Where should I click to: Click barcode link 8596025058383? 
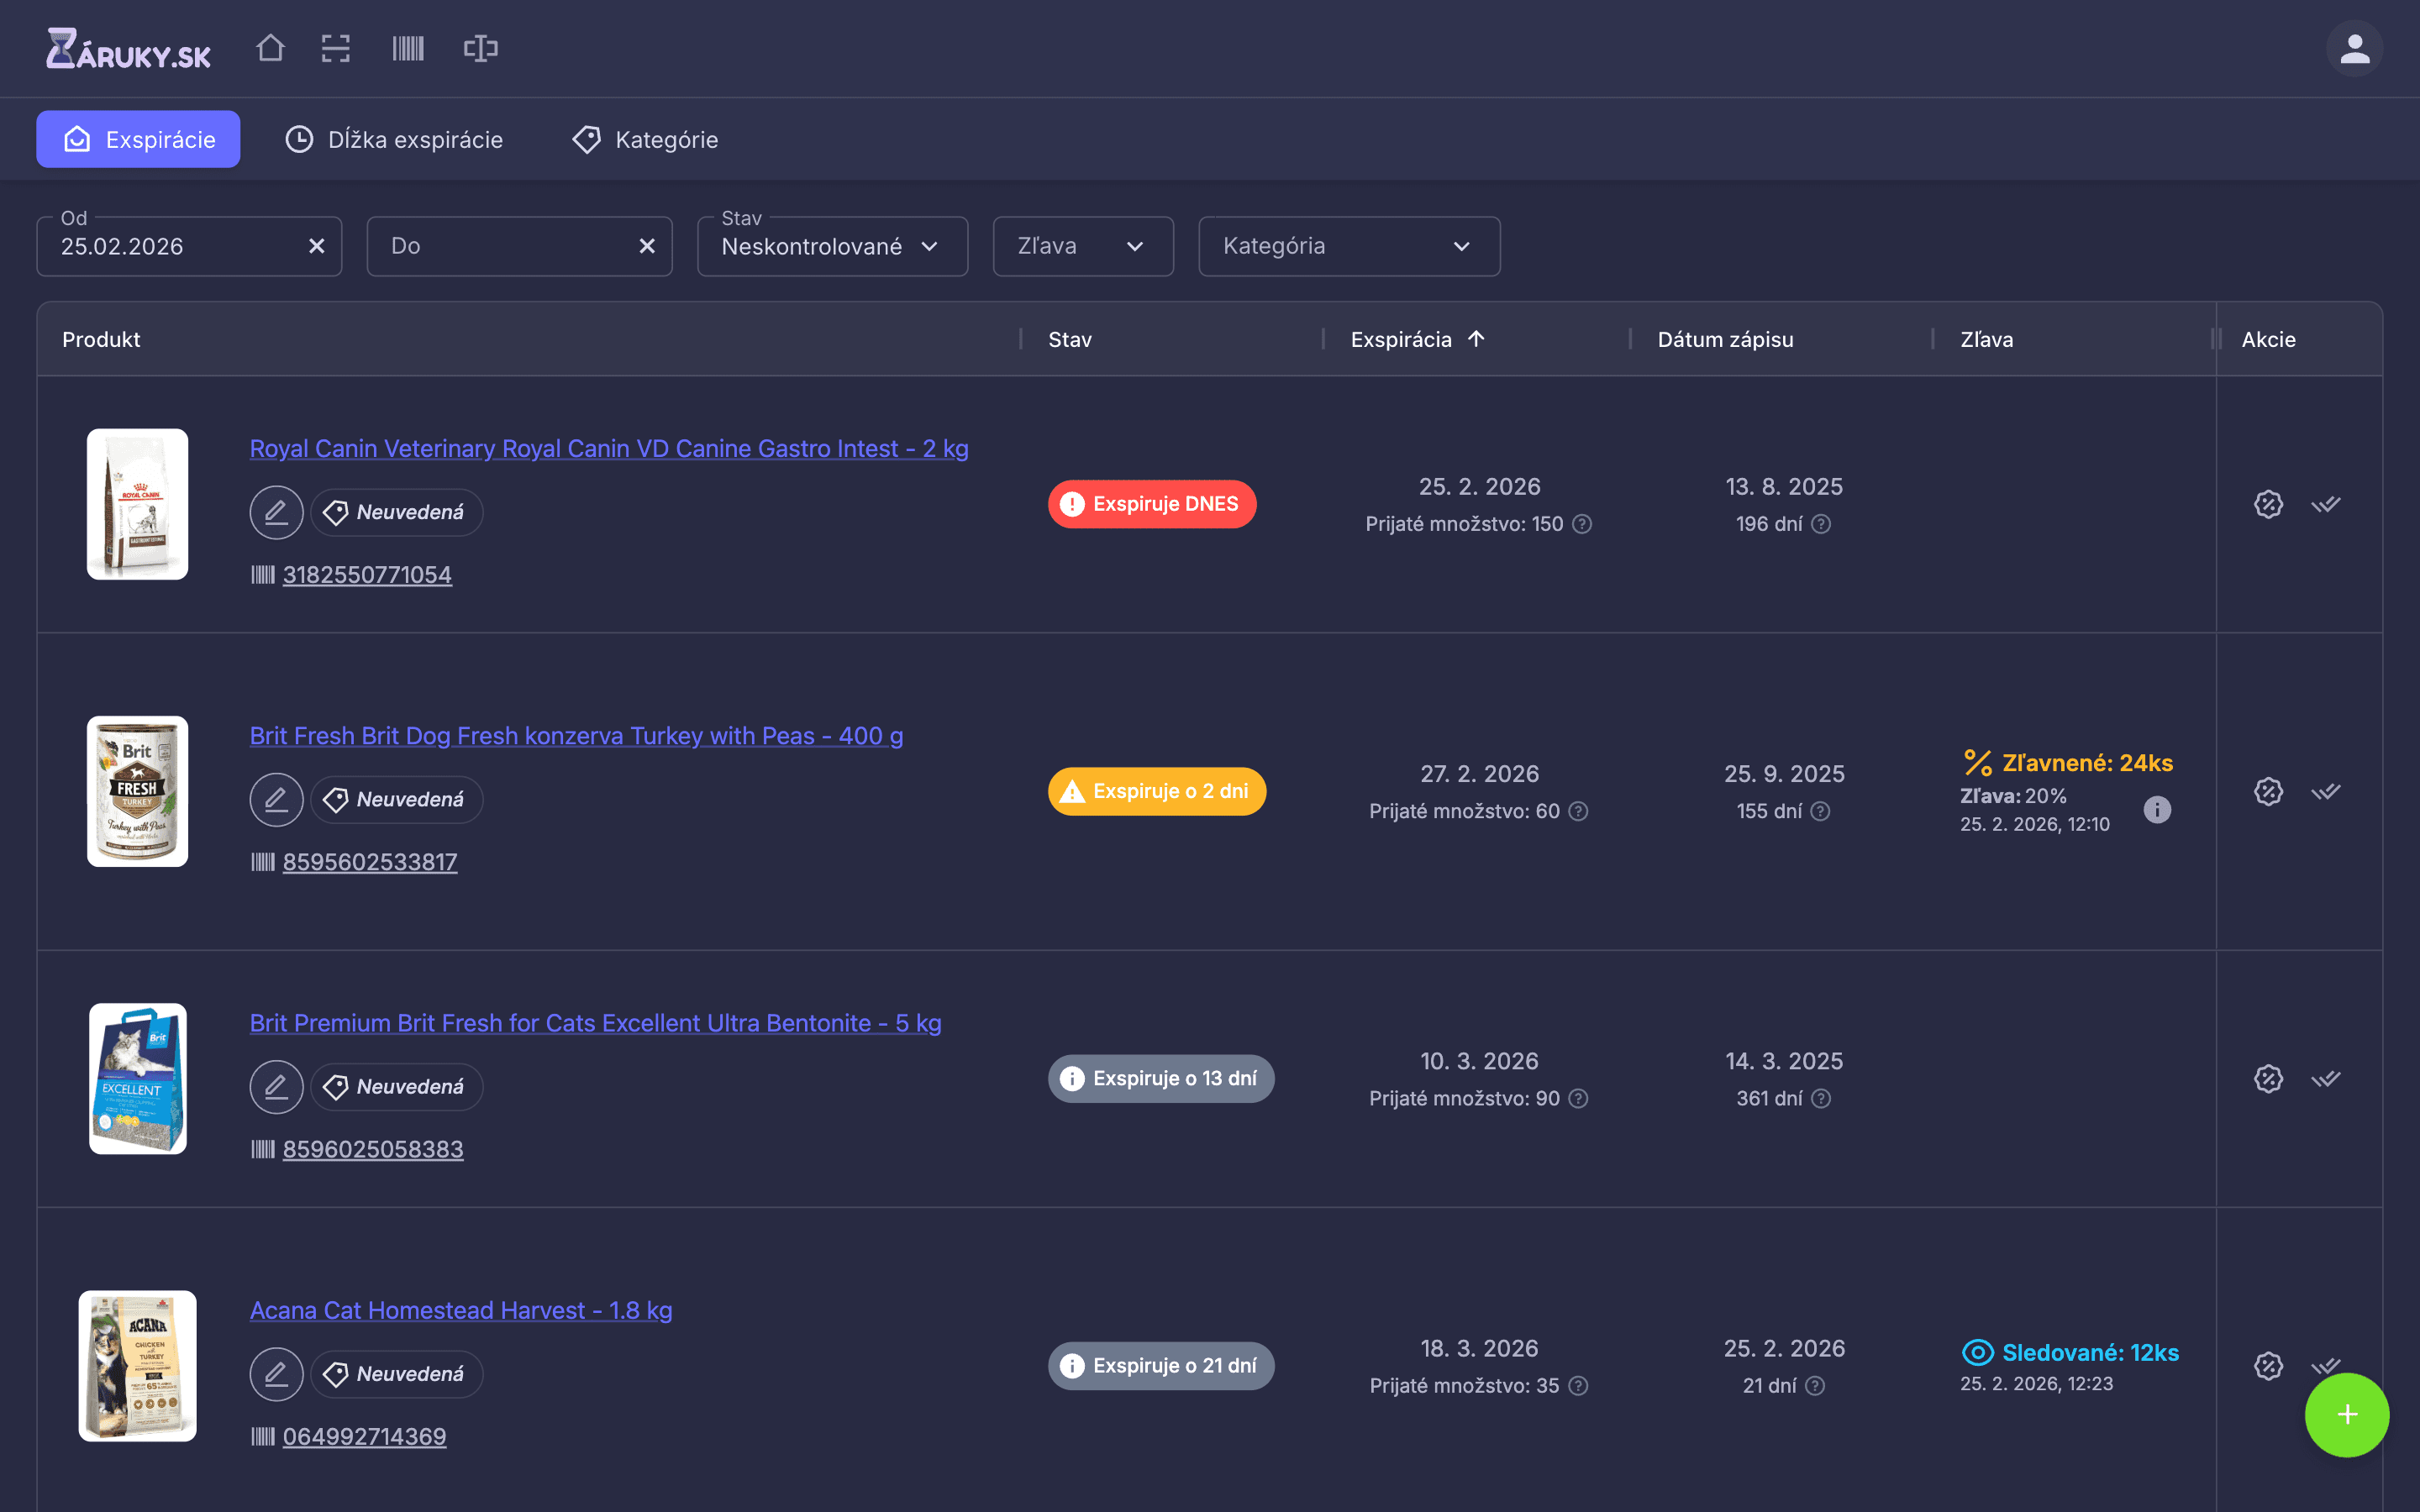pyautogui.click(x=373, y=1149)
